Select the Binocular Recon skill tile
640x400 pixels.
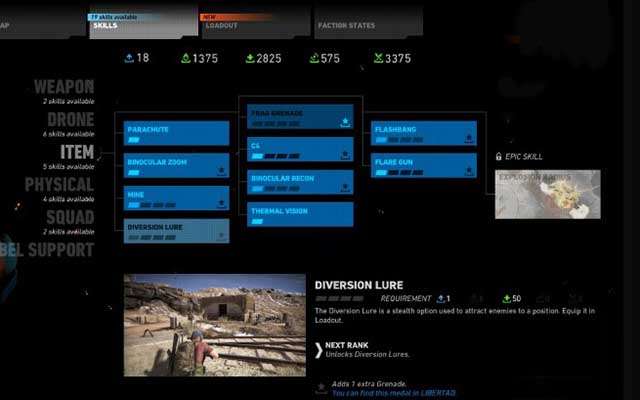tap(300, 182)
